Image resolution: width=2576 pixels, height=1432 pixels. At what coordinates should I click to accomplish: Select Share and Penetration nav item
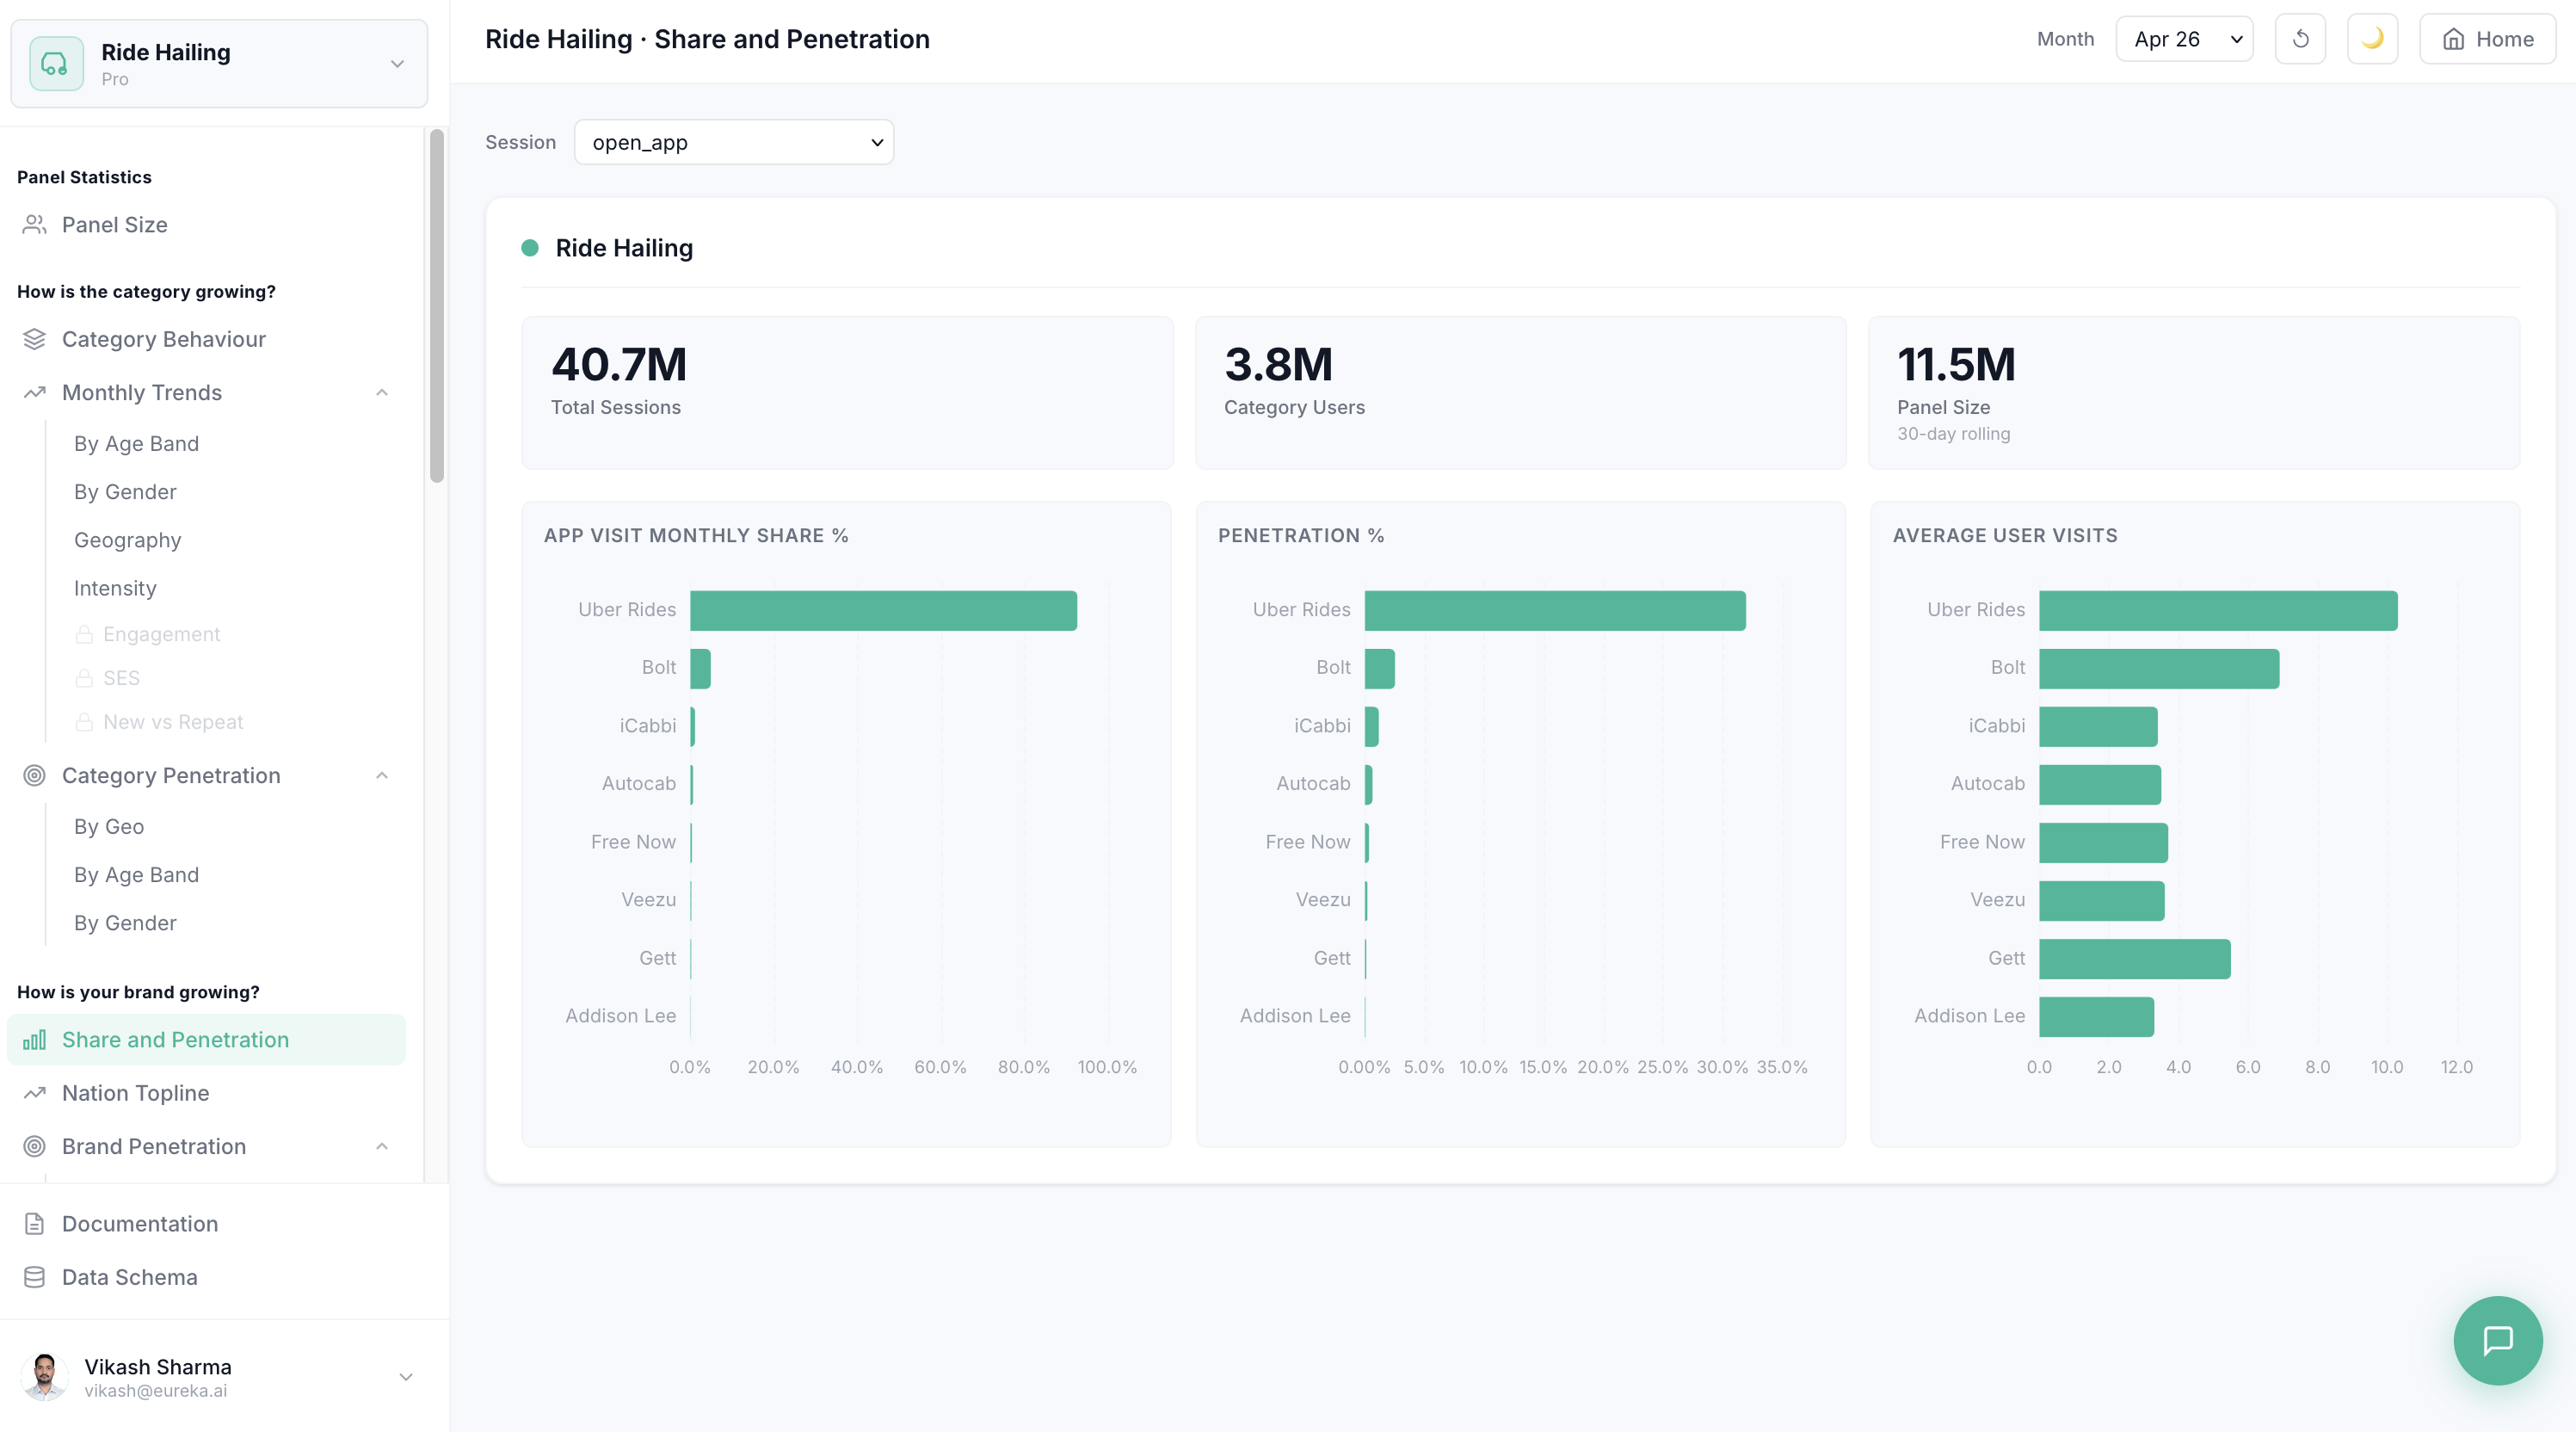[206, 1040]
